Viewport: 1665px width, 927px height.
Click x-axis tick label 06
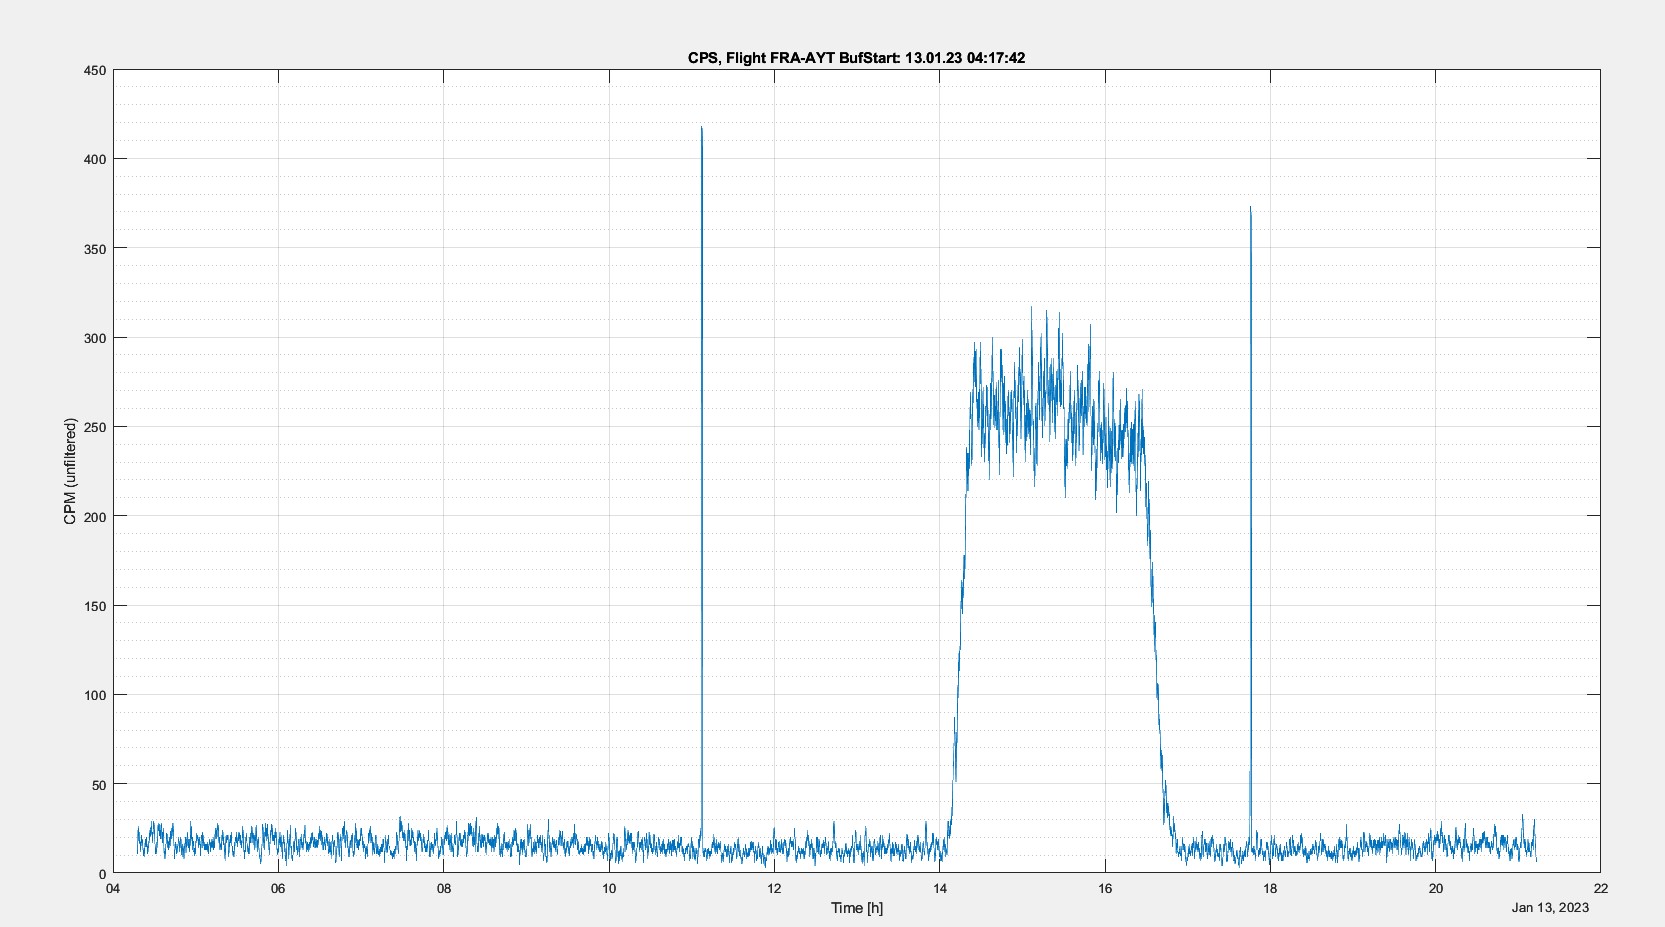point(278,889)
